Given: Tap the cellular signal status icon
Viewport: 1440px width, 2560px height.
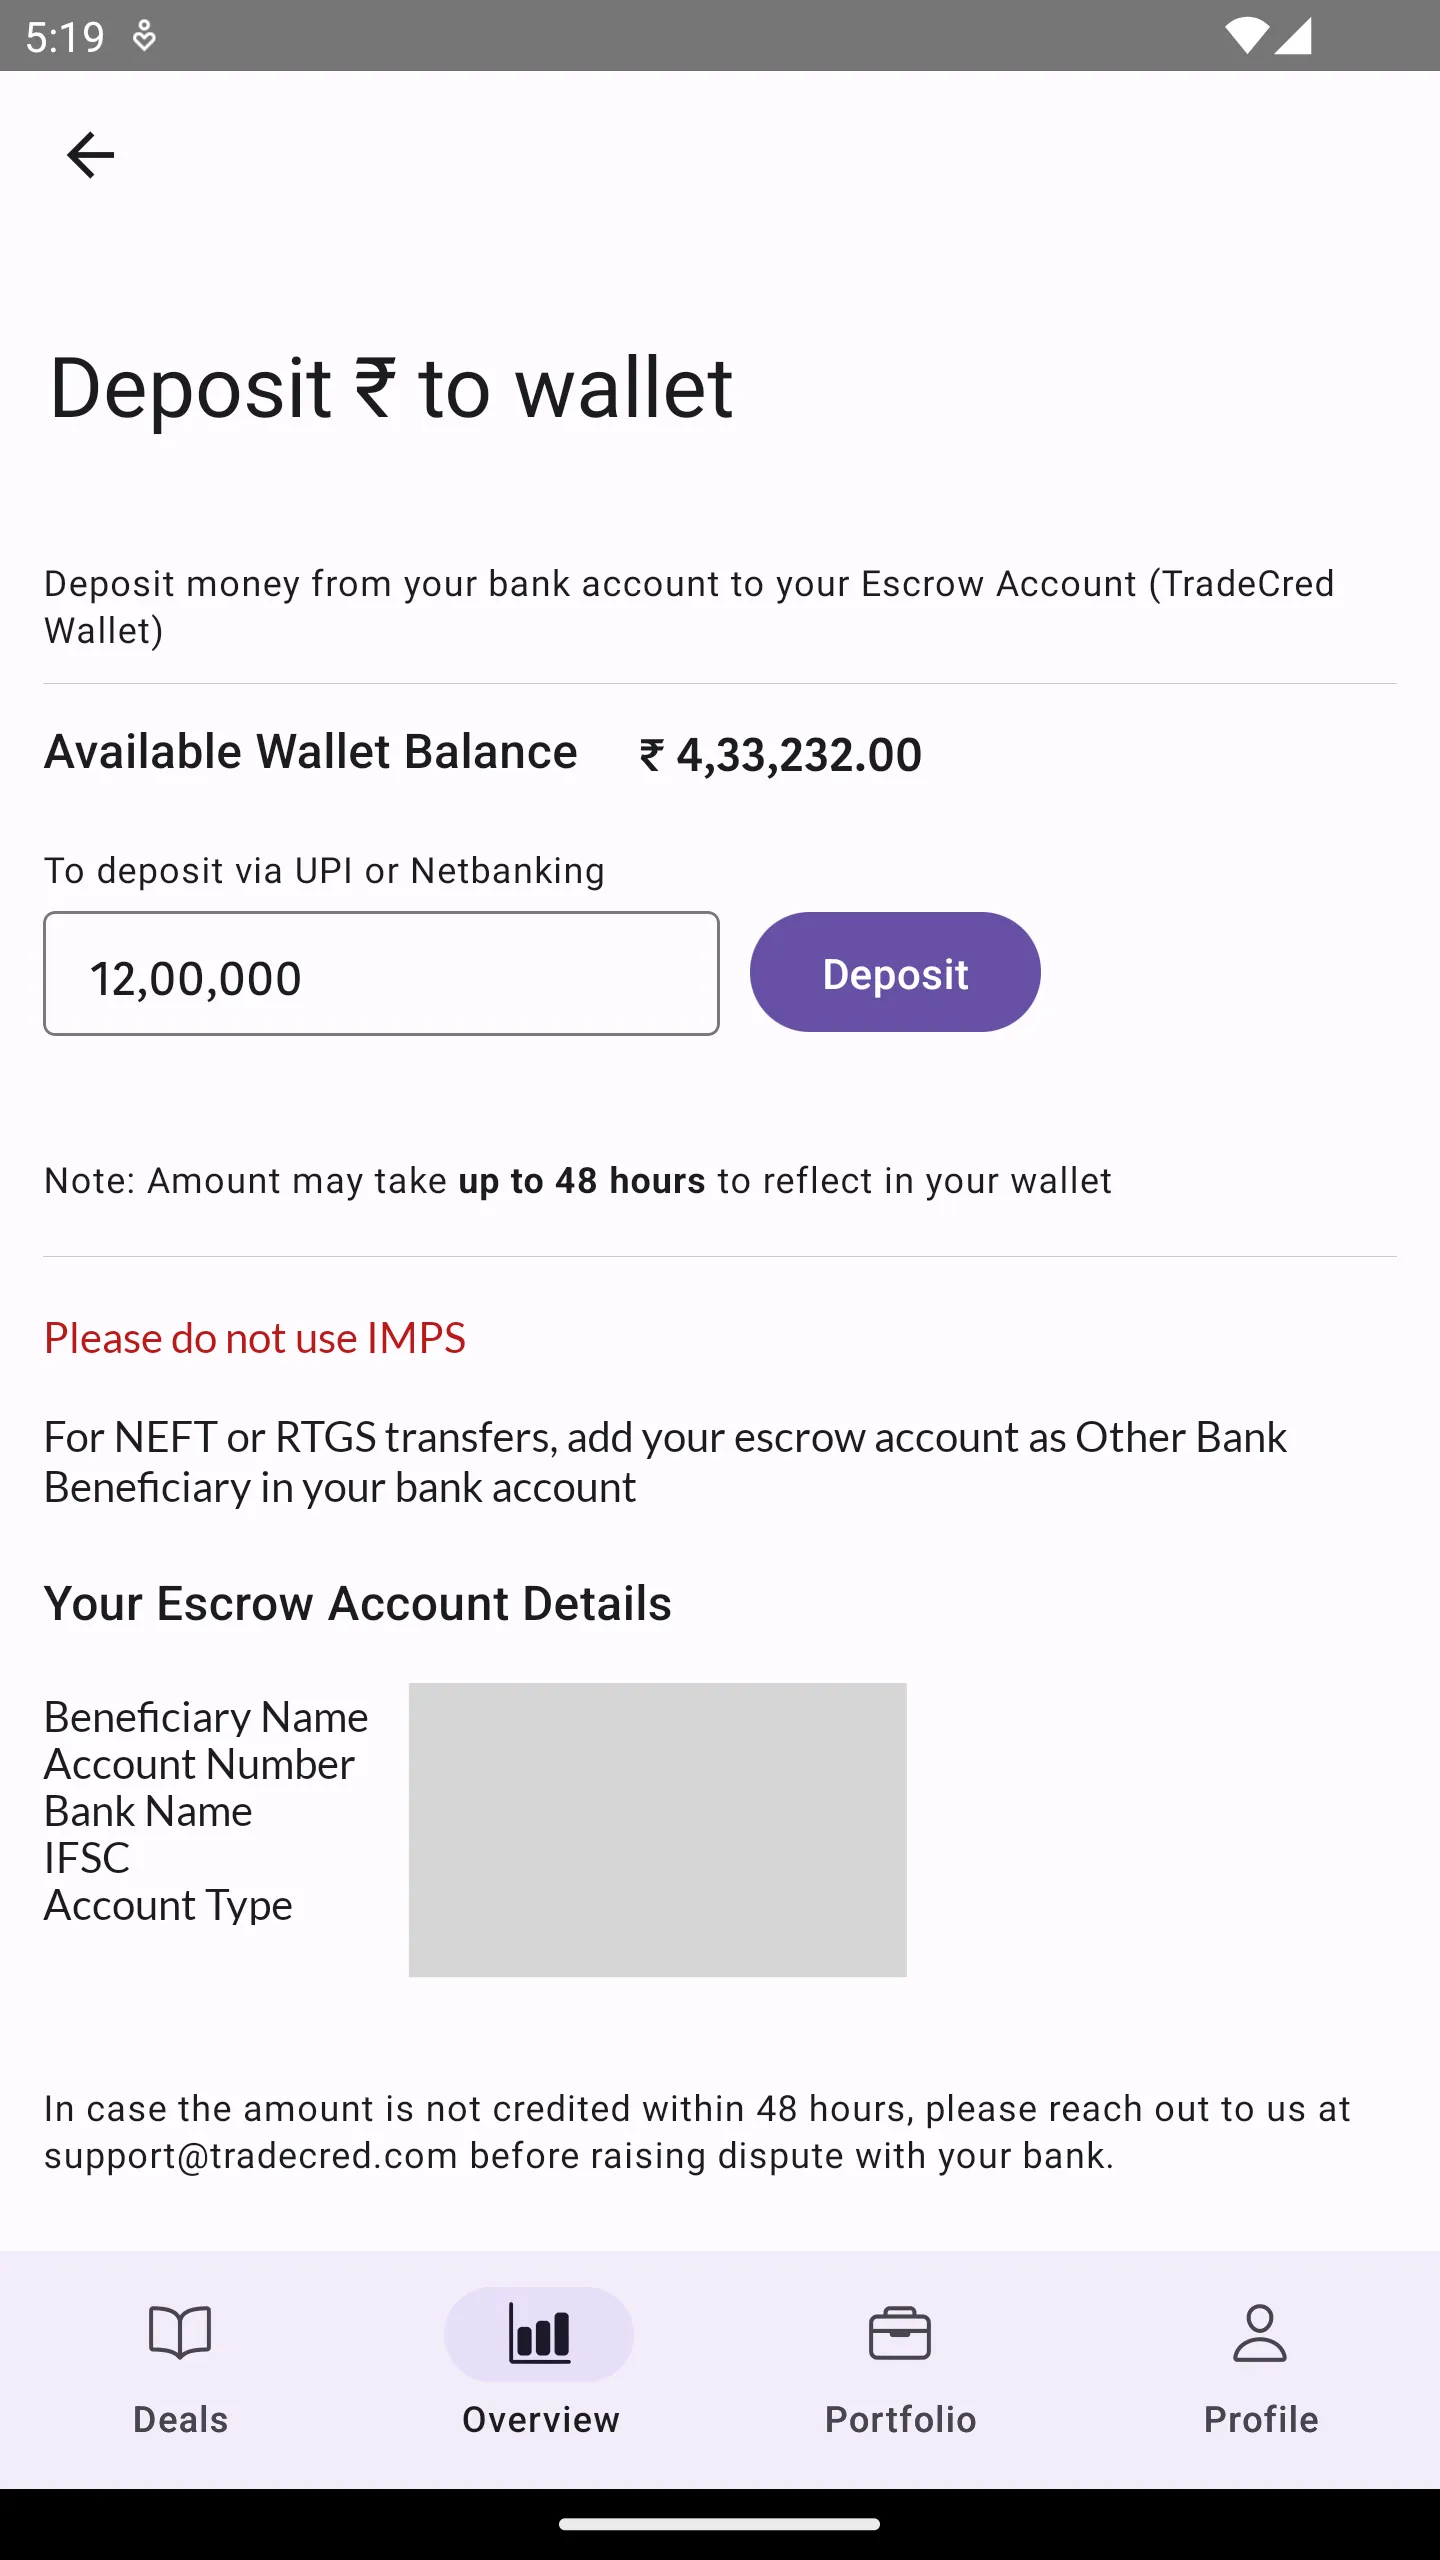Looking at the screenshot, I should (1294, 37).
